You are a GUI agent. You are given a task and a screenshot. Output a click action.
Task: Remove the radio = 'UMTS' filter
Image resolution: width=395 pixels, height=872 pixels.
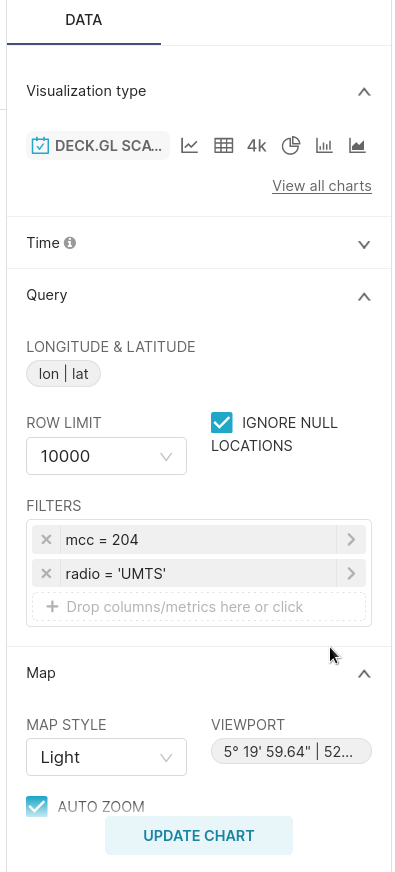[46, 573]
